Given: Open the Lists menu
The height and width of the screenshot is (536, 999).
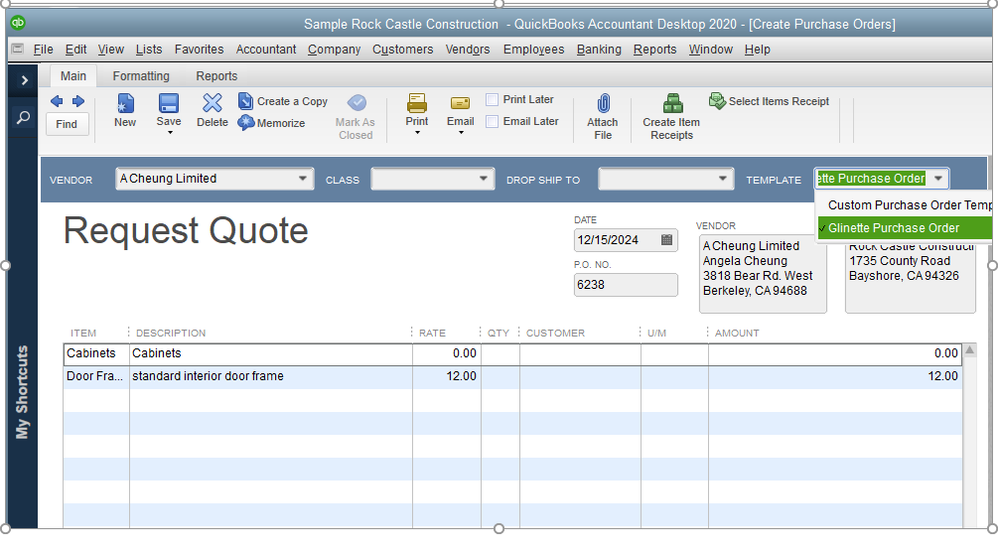Looking at the screenshot, I should coord(148,49).
